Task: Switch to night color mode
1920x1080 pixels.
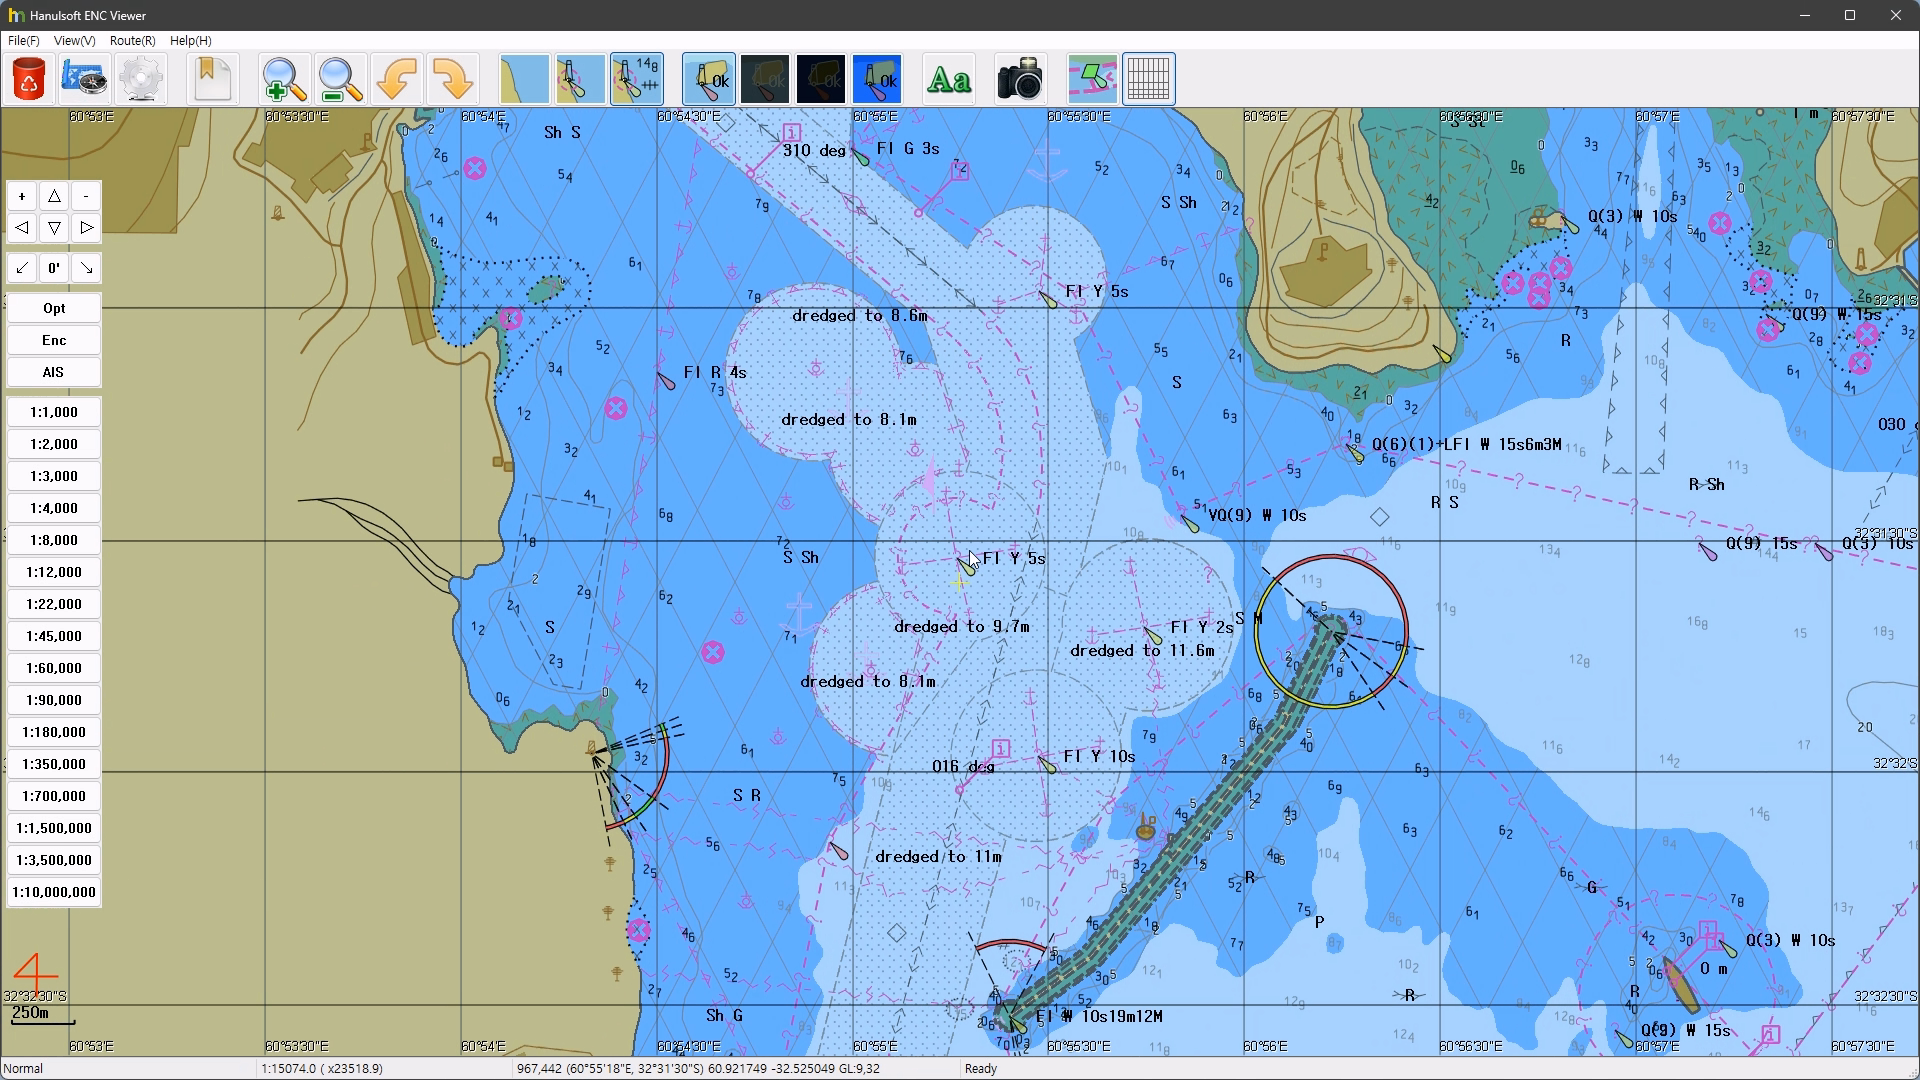Action: (821, 79)
